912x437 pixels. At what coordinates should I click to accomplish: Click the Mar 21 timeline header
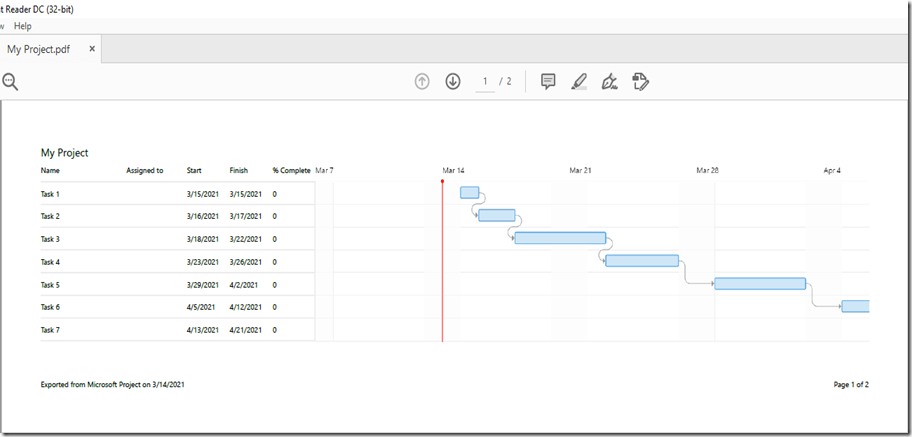(x=580, y=171)
